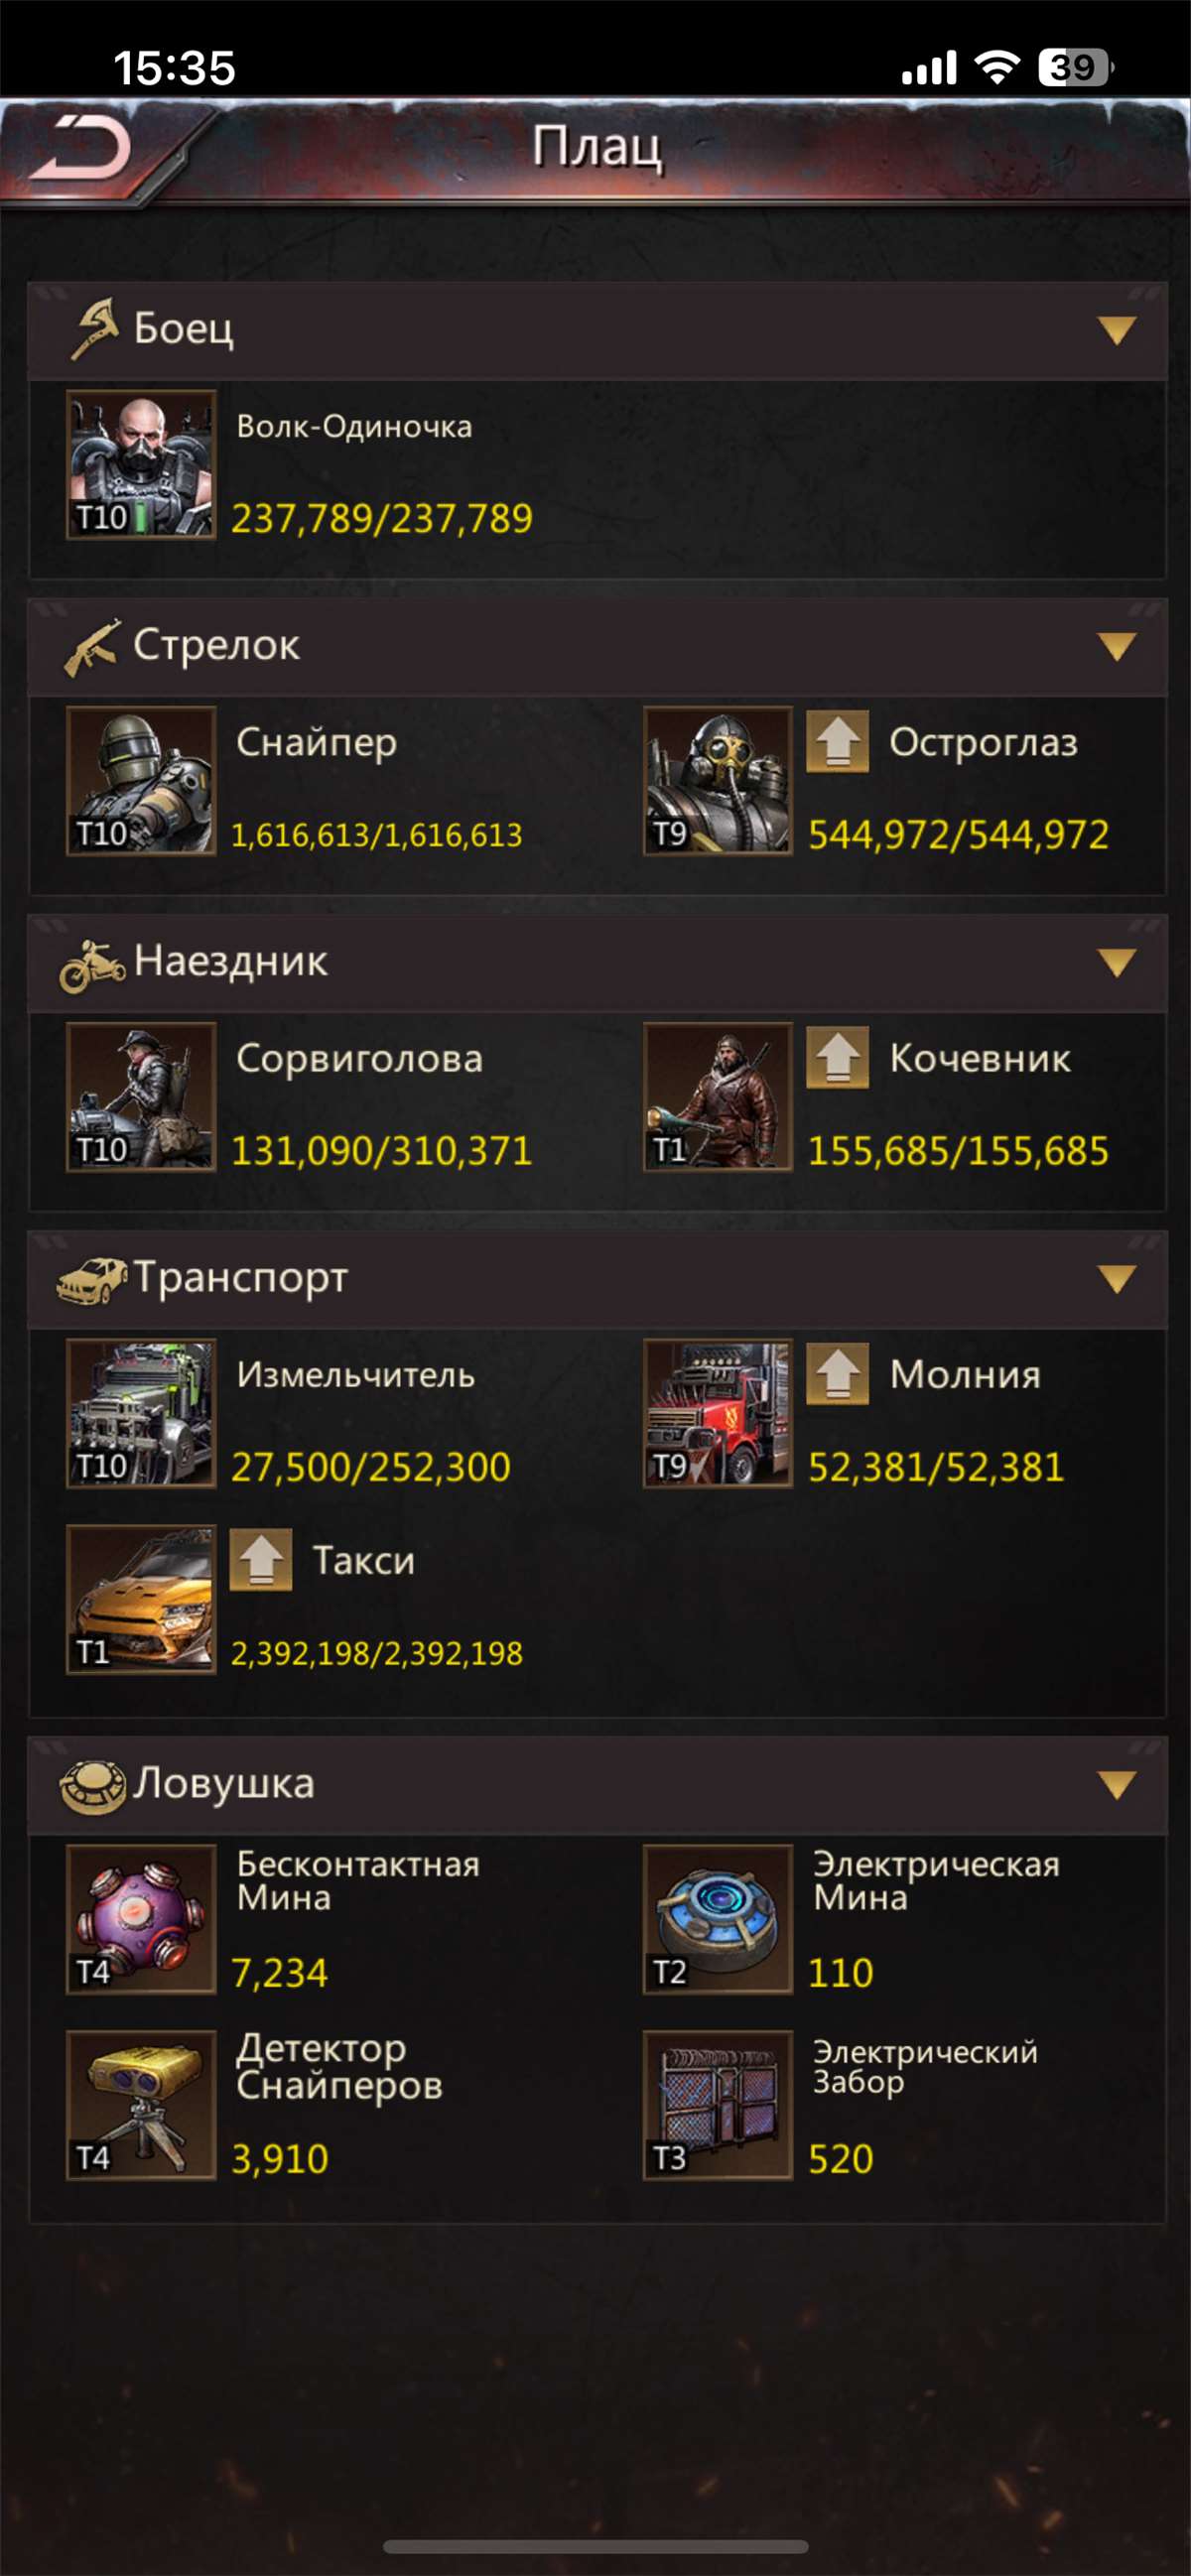Collapse the Транспорт section arrow

coord(1116,1278)
